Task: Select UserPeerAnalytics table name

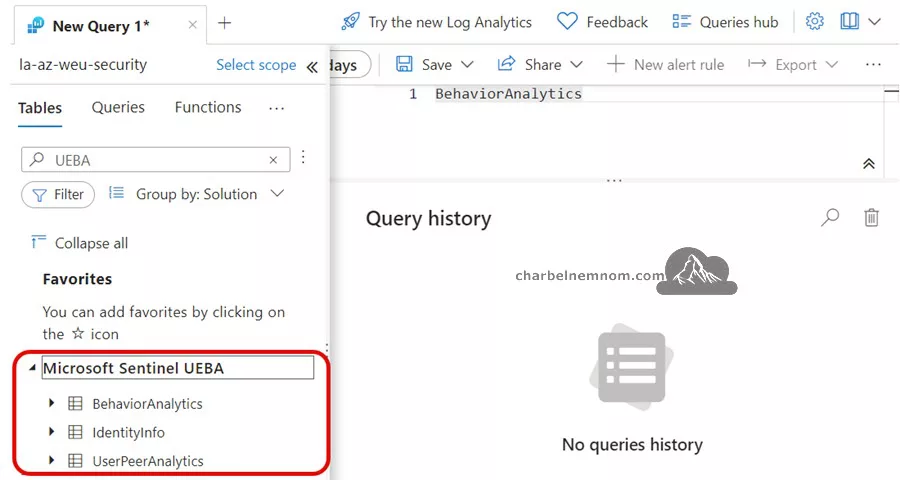Action: pyautogui.click(x=148, y=461)
